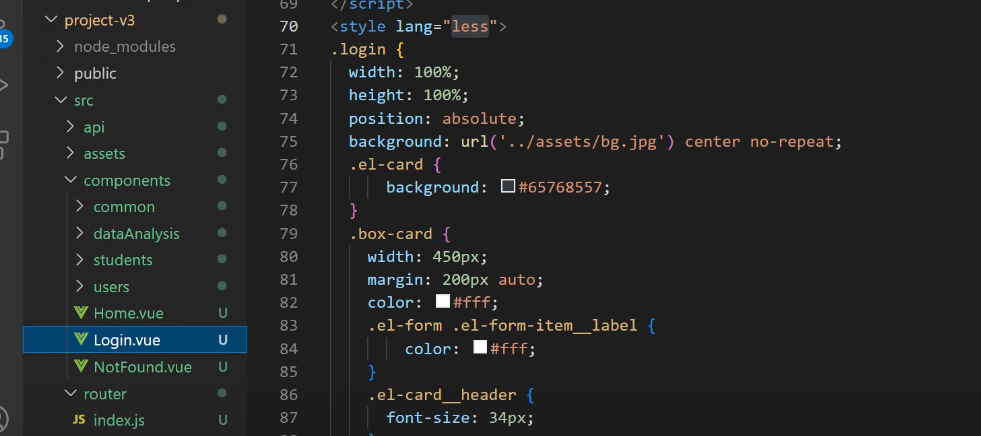This screenshot has height=436, width=981.
Task: Expand the students folder chevron
Action: pyautogui.click(x=79, y=260)
